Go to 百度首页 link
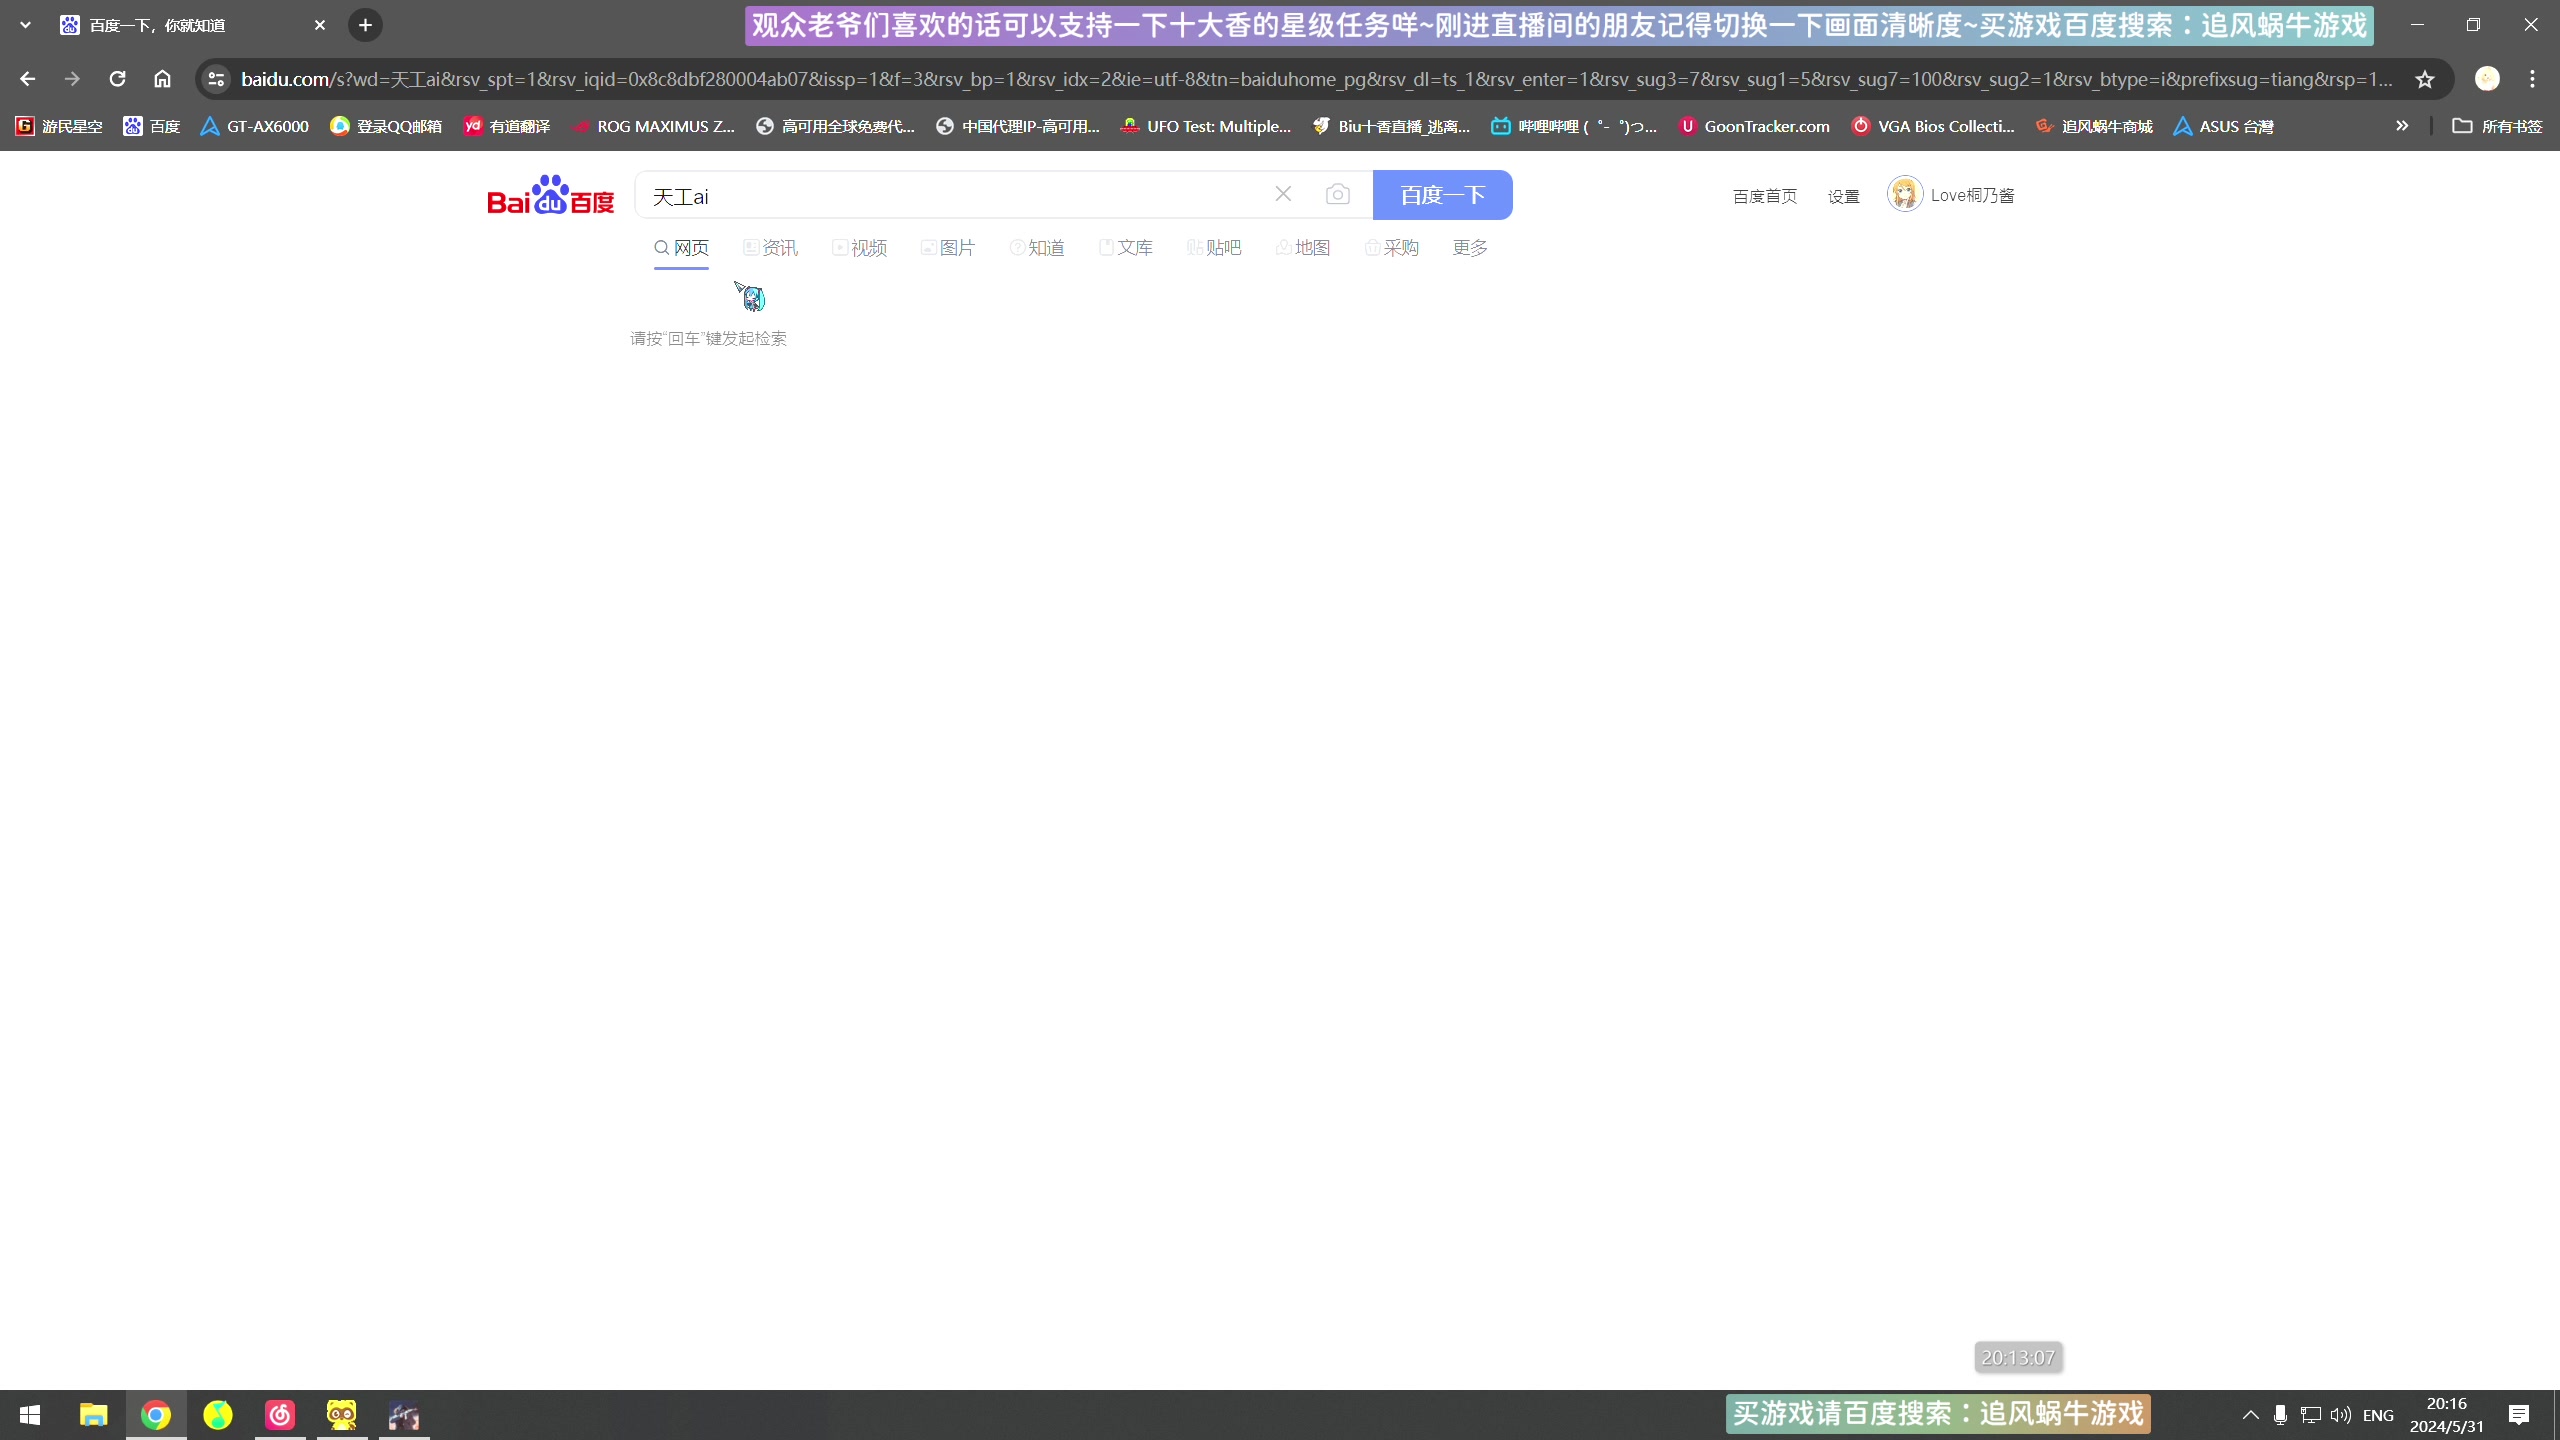Screen dimensions: 2560x1440 tap(1765, 196)
